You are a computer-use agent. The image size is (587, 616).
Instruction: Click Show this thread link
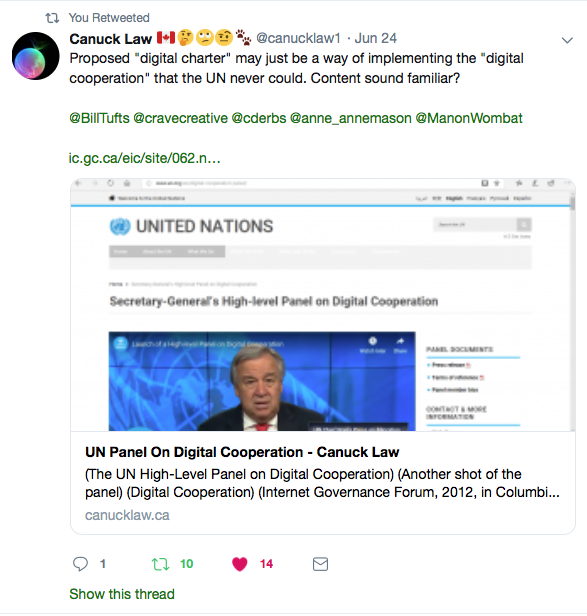[122, 594]
